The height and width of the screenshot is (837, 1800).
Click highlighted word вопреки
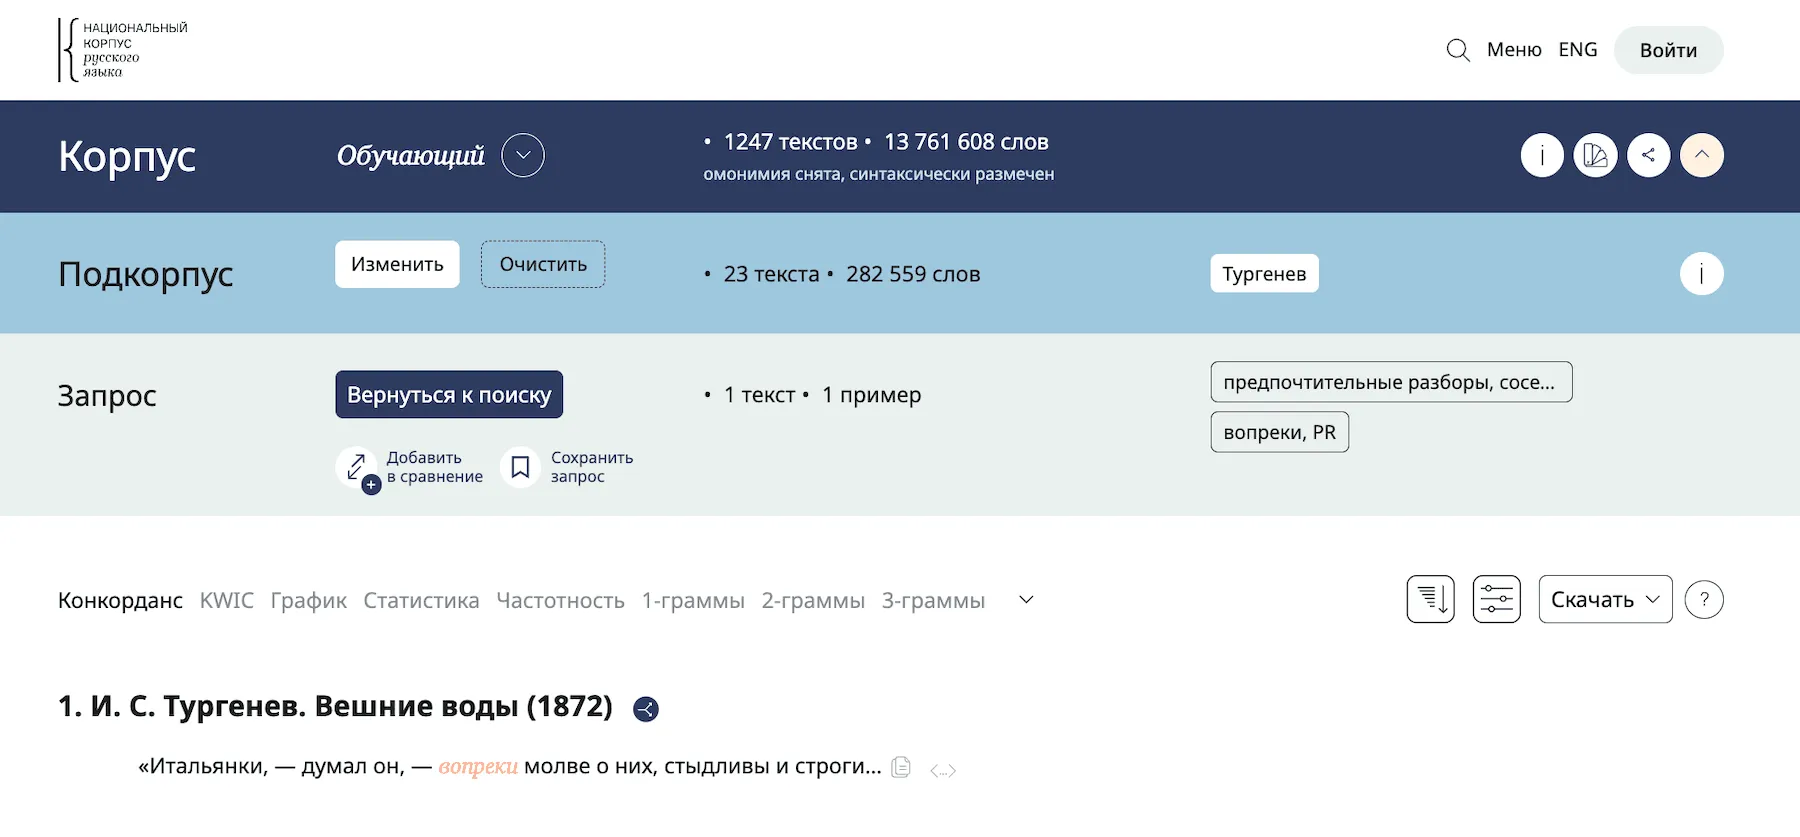(x=478, y=767)
